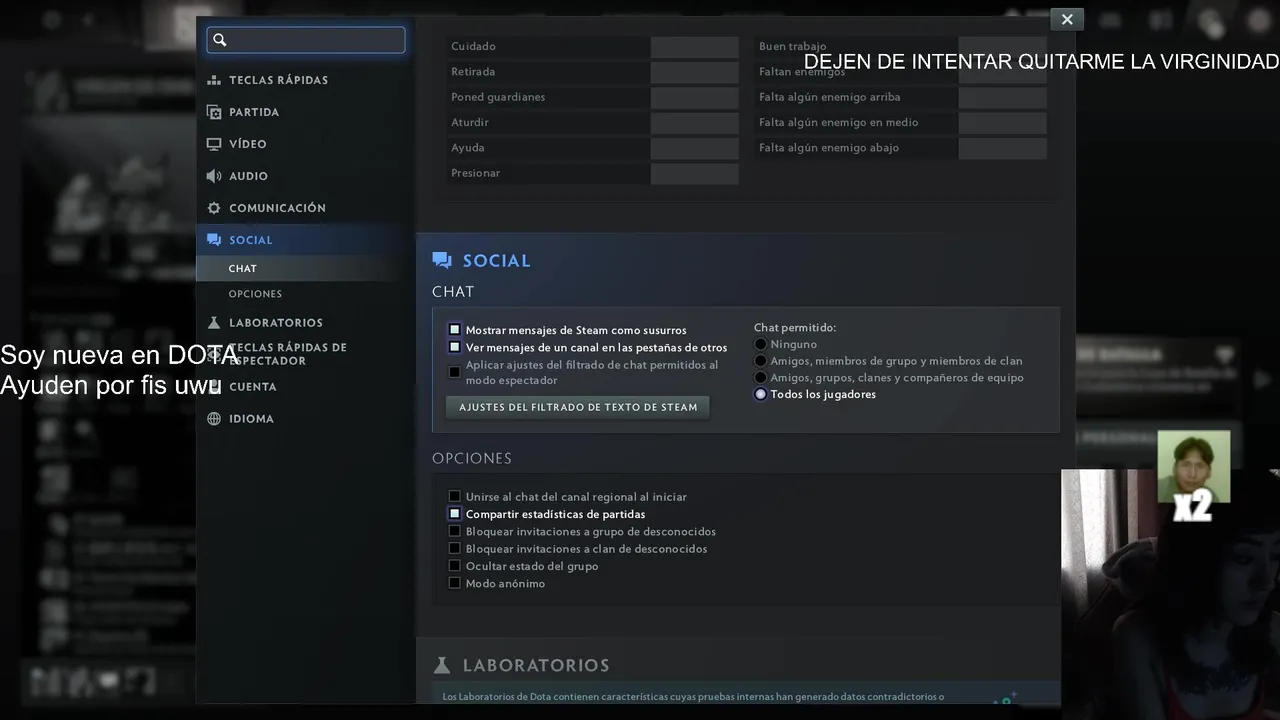Click the Audio speaker icon
The width and height of the screenshot is (1280, 720).
tap(214, 176)
